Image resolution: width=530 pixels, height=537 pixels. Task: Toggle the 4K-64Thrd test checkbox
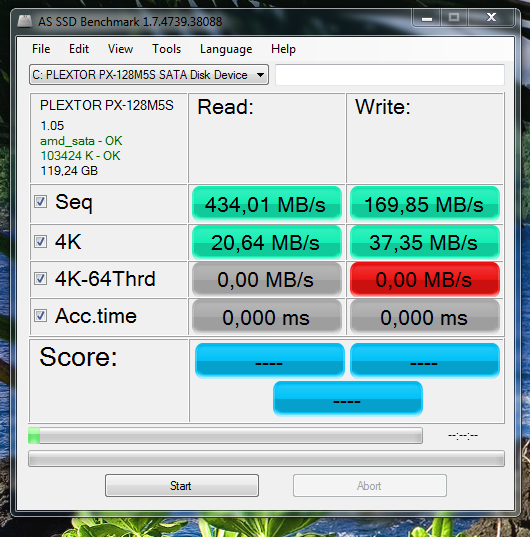(x=40, y=278)
